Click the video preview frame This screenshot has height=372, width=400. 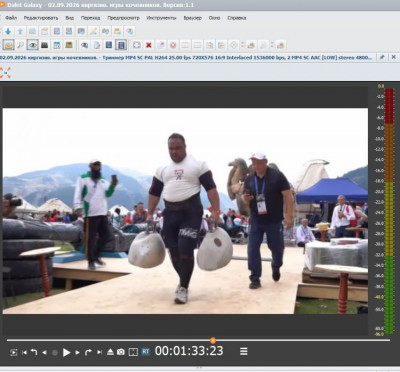185,211
